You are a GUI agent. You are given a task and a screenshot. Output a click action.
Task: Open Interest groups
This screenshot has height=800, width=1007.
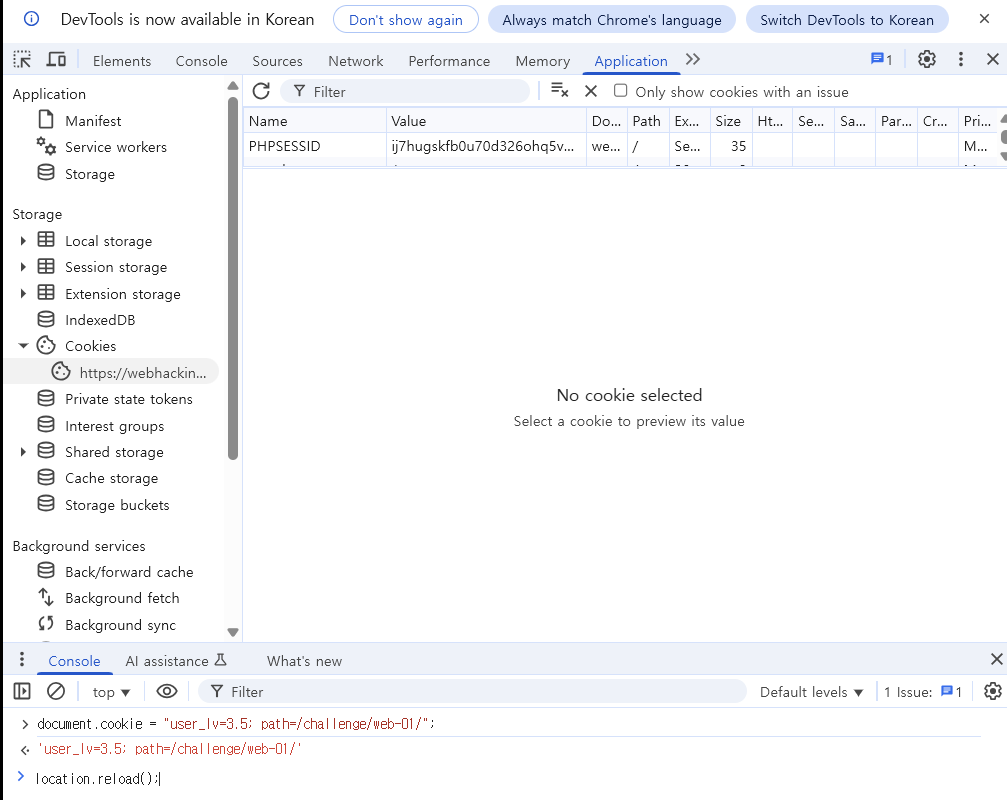(114, 426)
